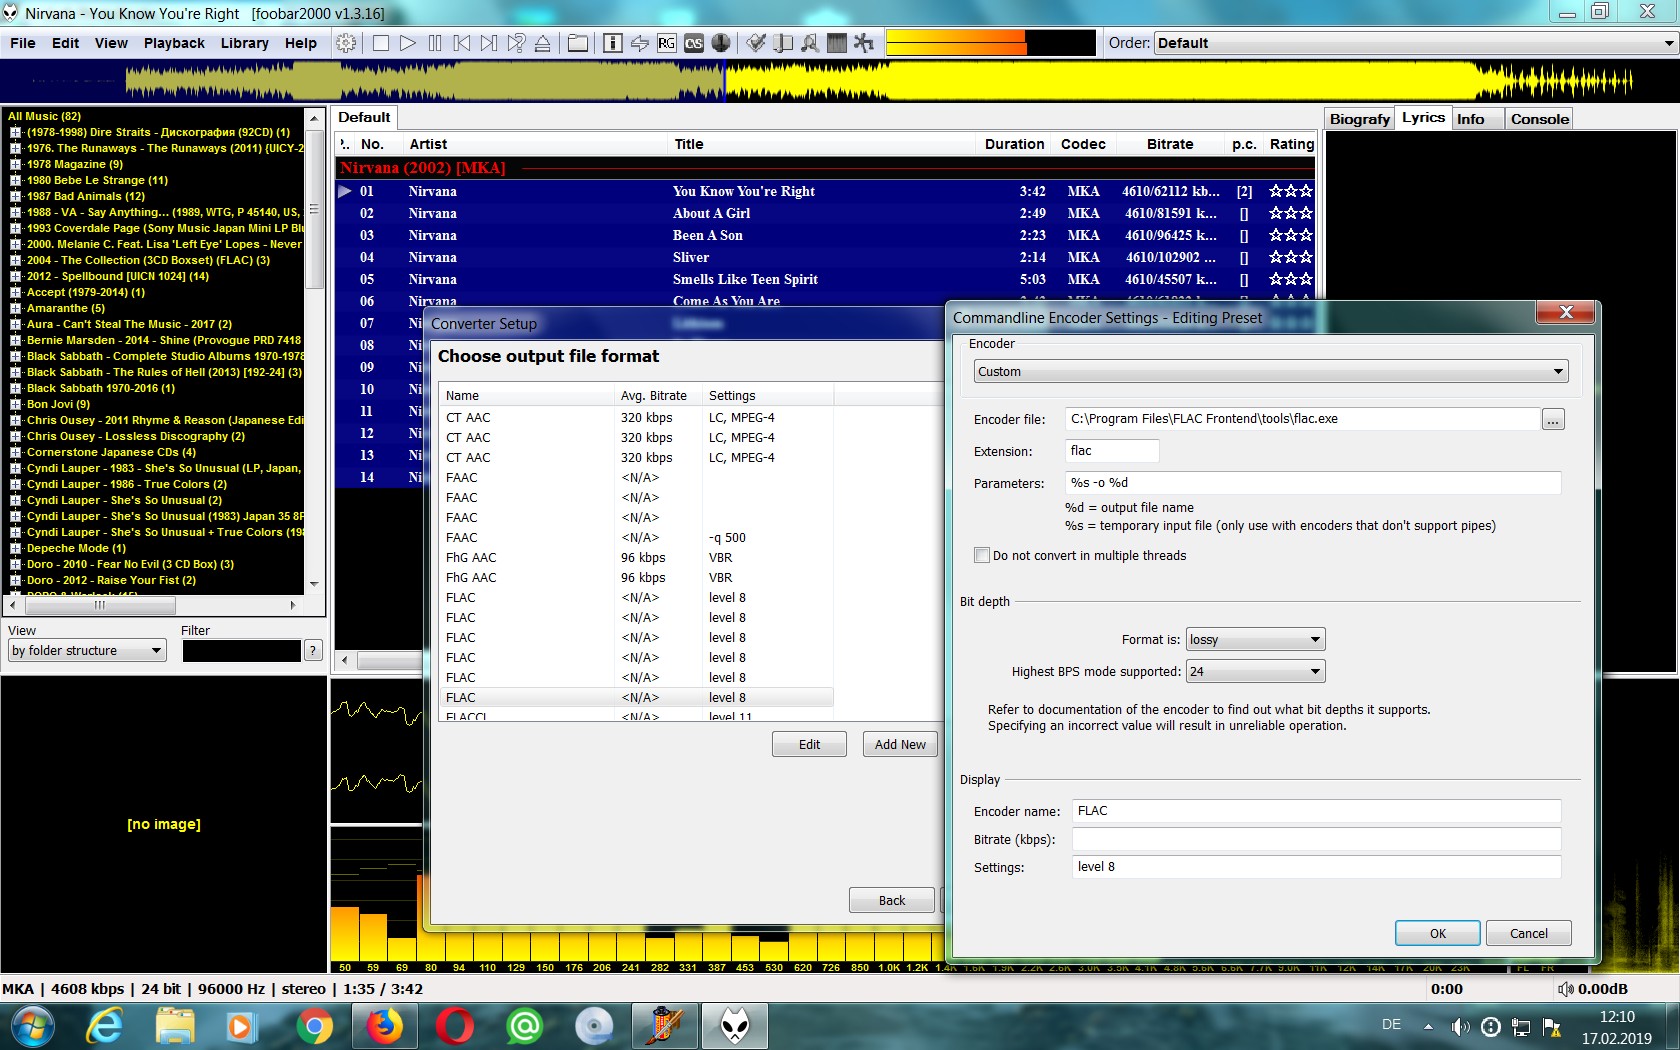The image size is (1680, 1050).
Task: Open Highest BPS mode dropdown
Action: point(1255,671)
